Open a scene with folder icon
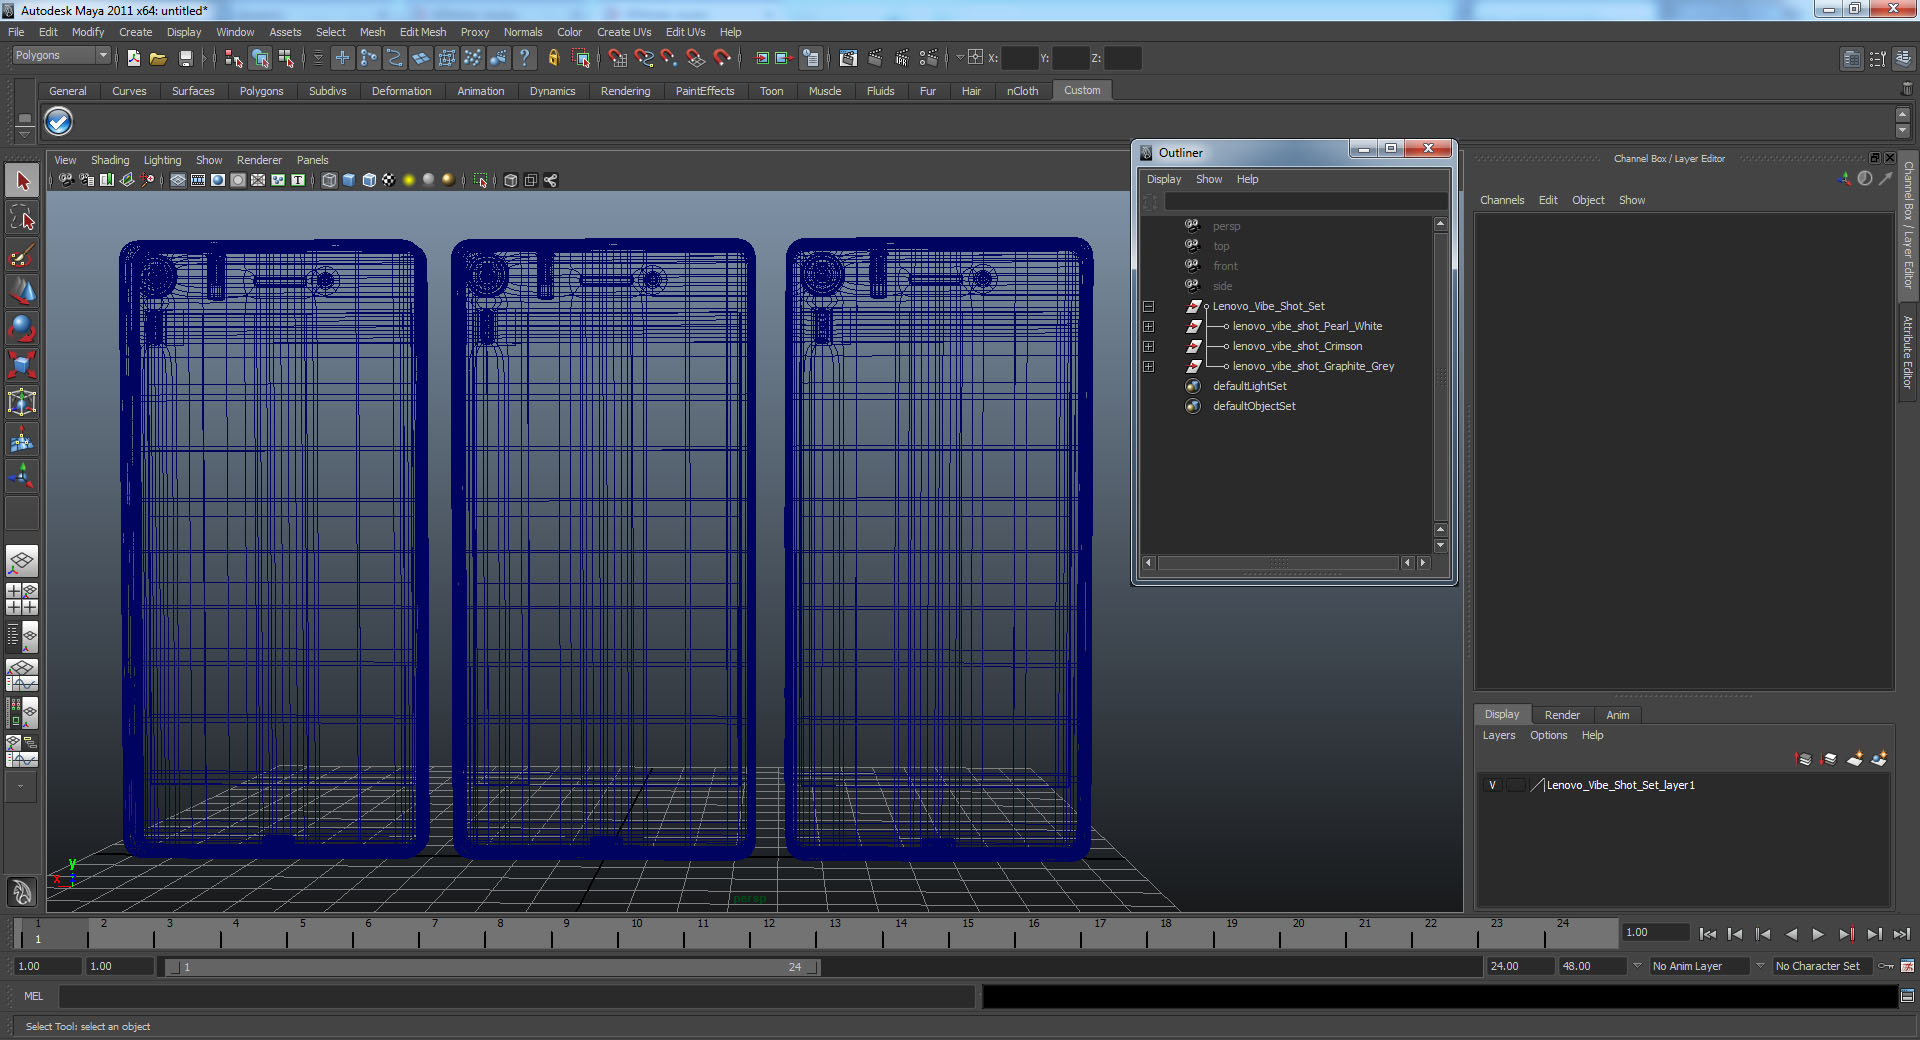The width and height of the screenshot is (1920, 1040). click(x=158, y=58)
